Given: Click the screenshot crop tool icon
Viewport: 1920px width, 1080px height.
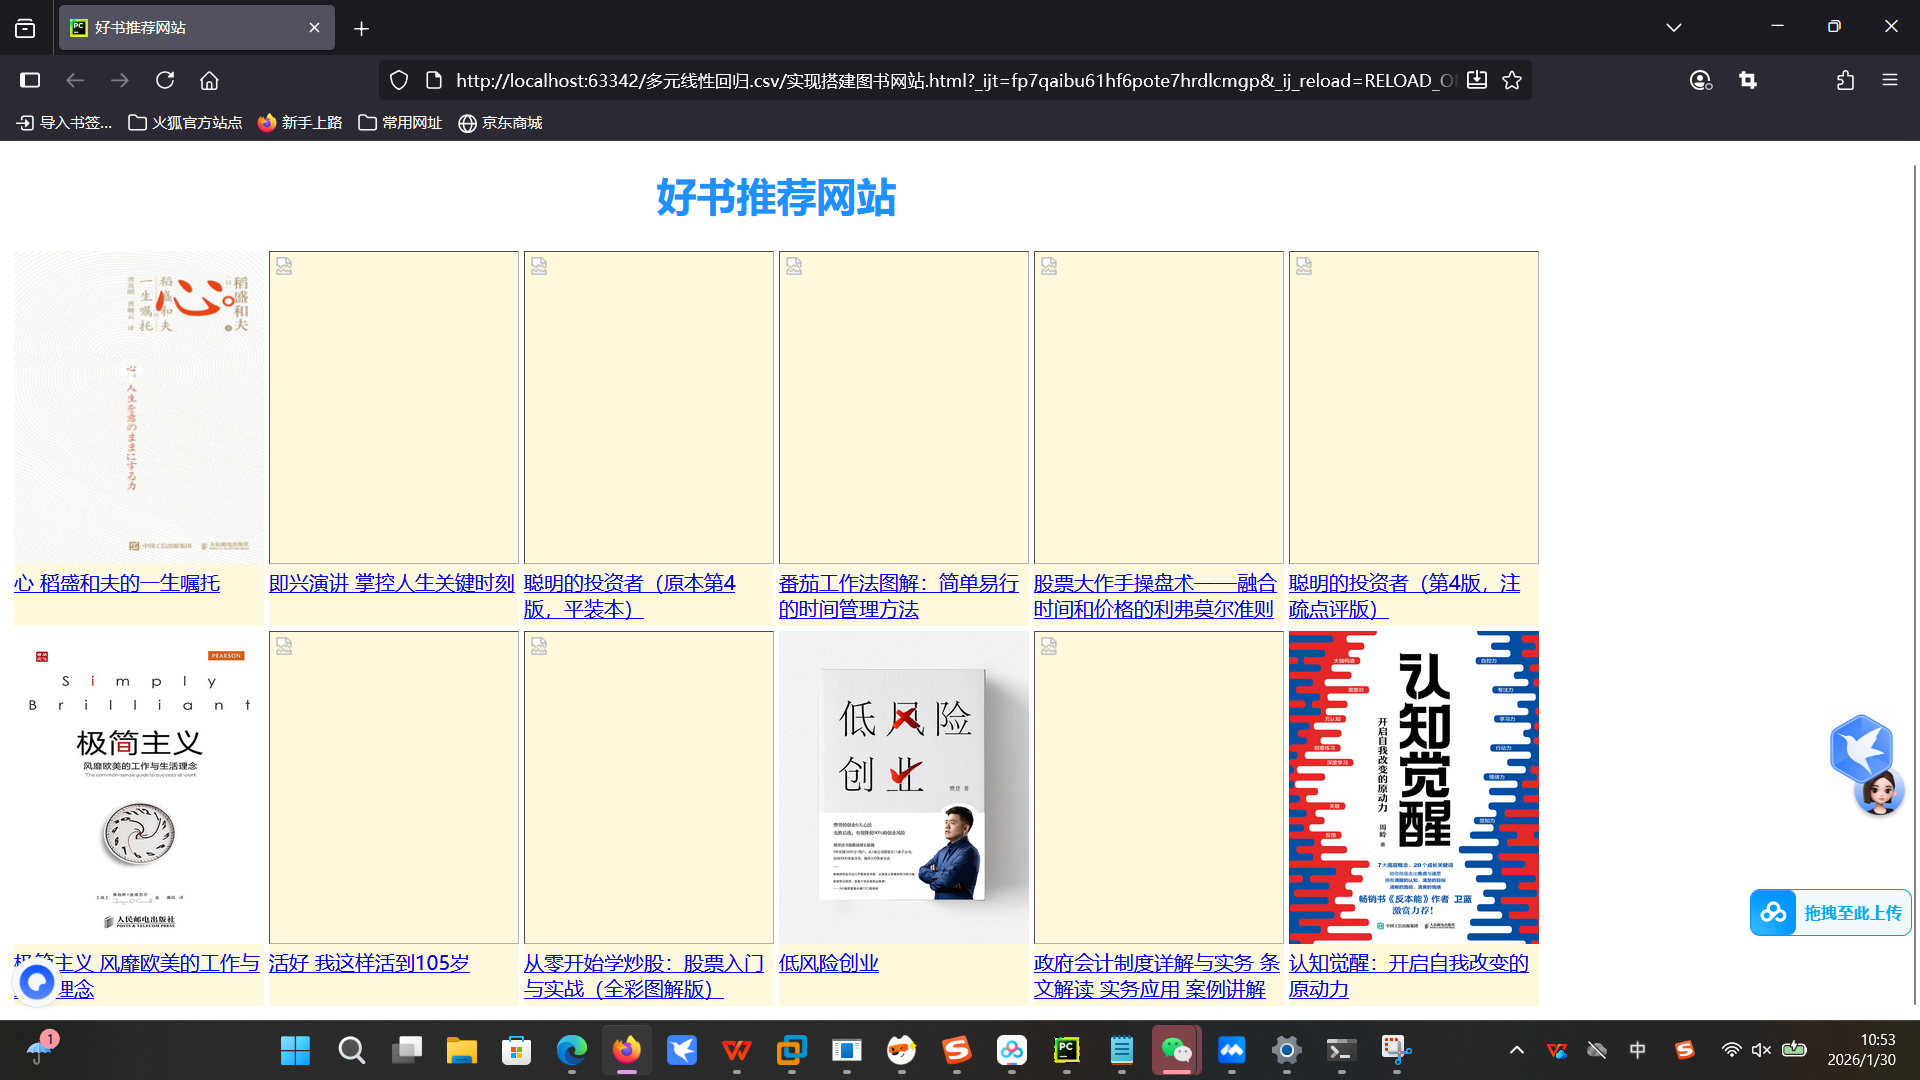Looking at the screenshot, I should click(1747, 80).
